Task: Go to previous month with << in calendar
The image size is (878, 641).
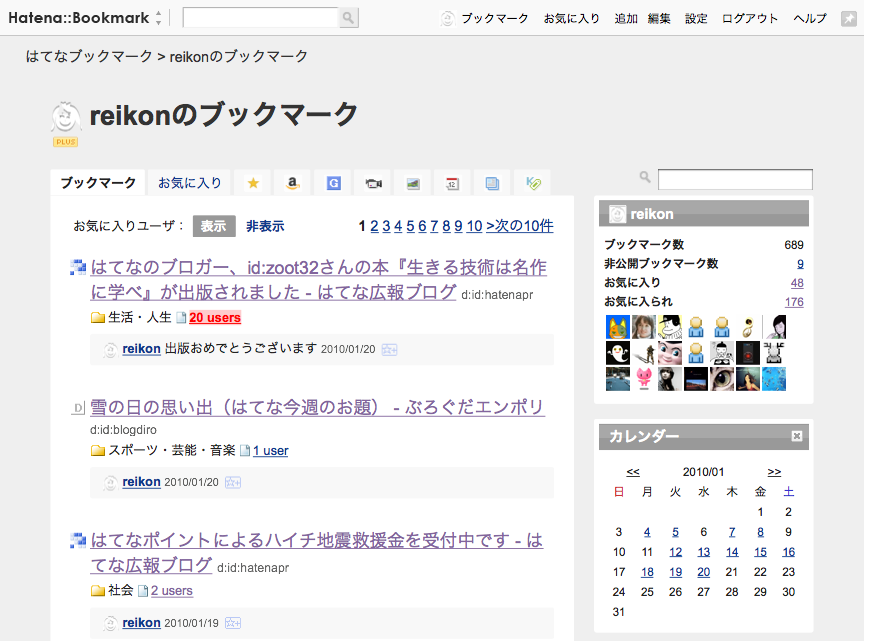Action: (x=633, y=472)
